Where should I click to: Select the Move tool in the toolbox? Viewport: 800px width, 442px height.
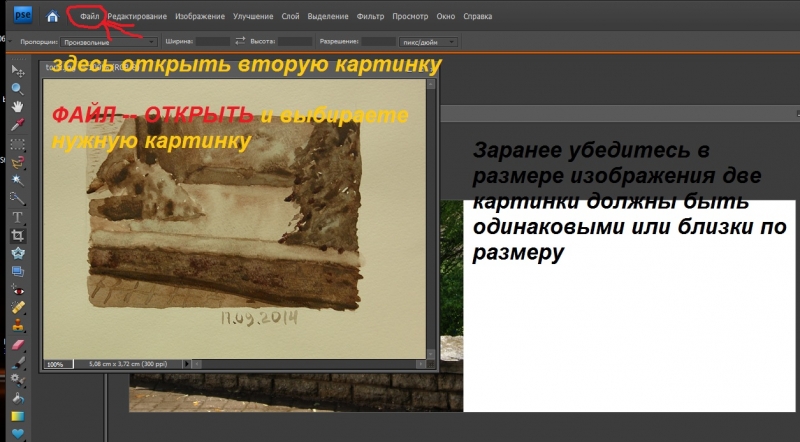[17, 71]
